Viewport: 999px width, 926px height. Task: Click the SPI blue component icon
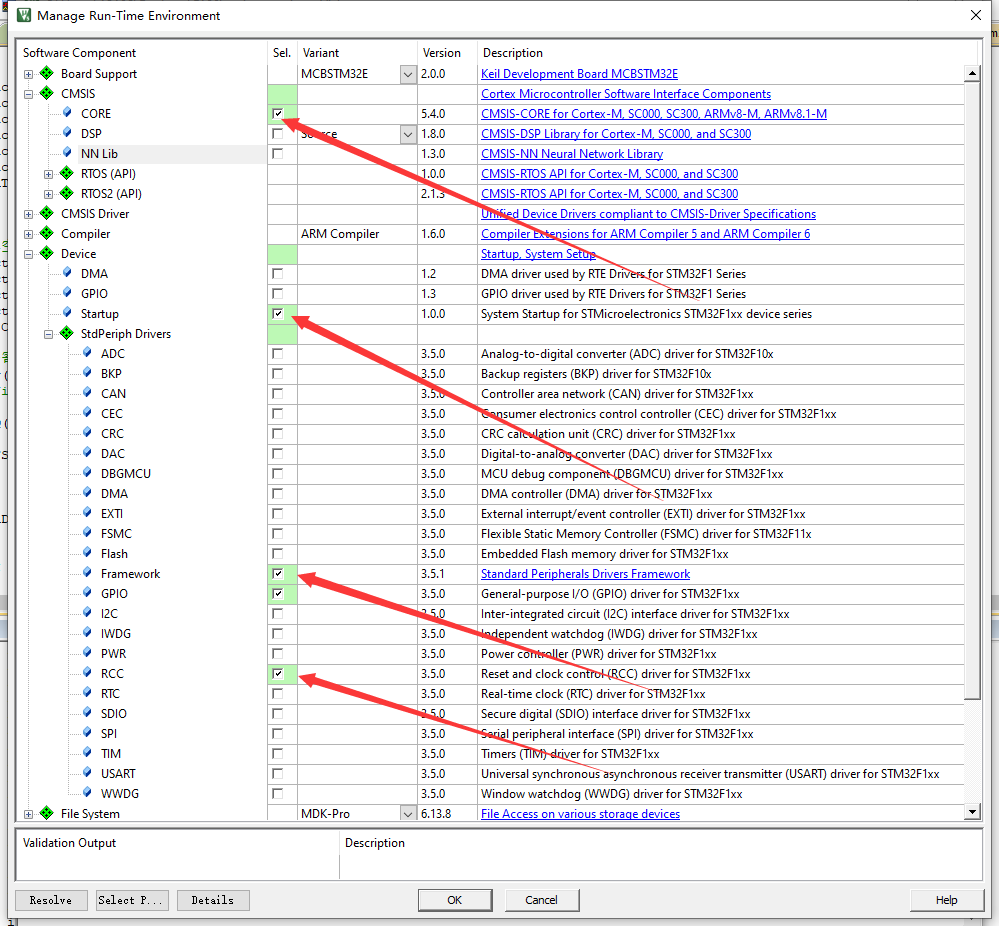[x=87, y=733]
